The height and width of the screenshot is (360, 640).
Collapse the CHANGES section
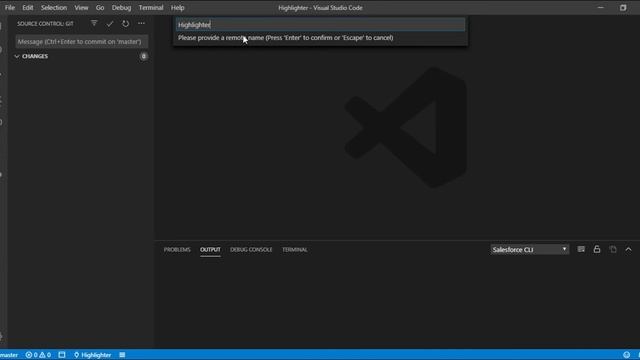[31, 56]
